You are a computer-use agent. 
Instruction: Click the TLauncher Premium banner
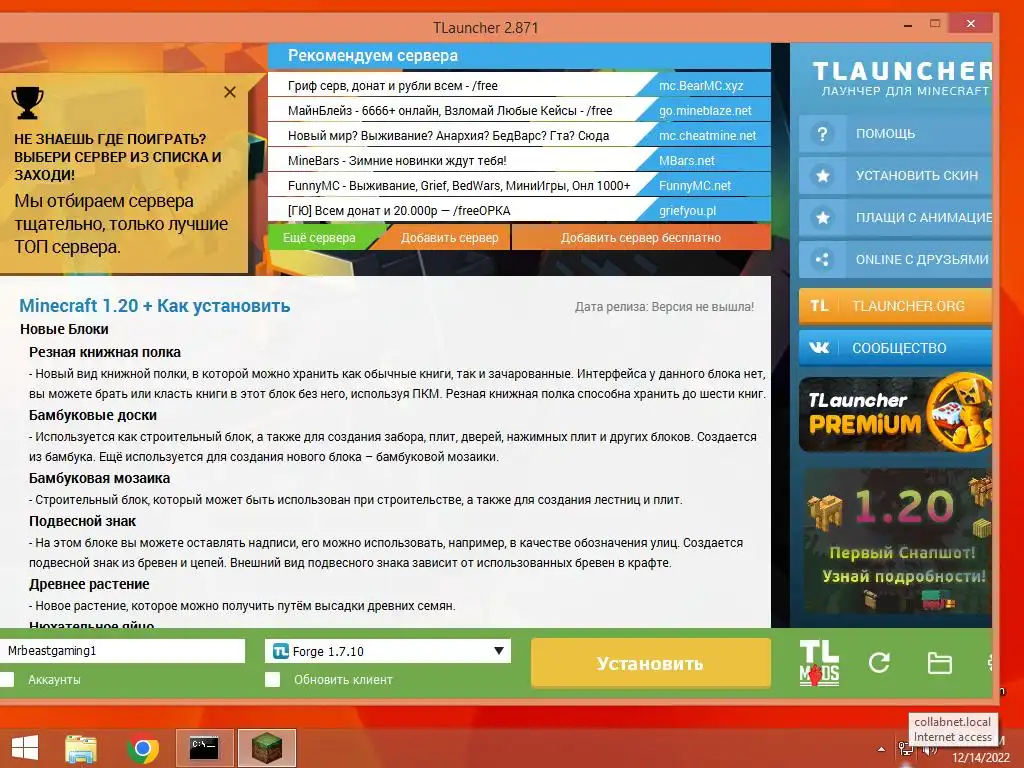[x=895, y=413]
